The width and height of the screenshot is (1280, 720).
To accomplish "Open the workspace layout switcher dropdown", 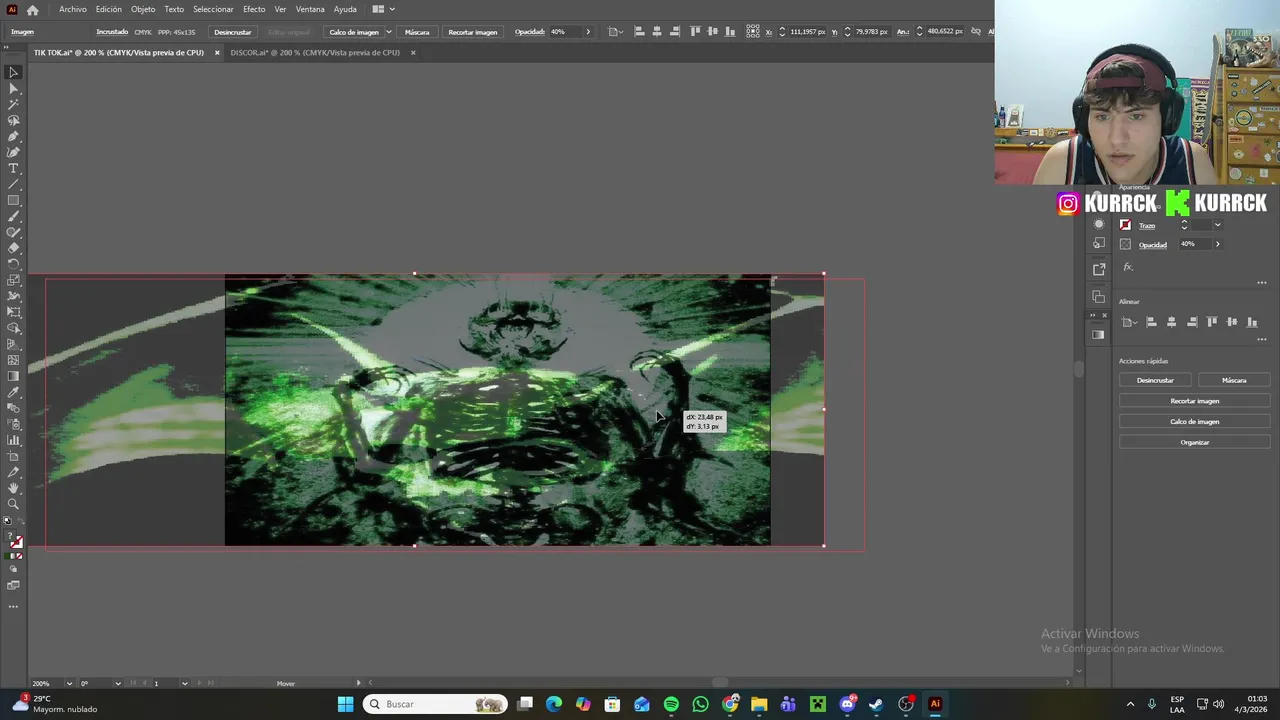I will (x=383, y=9).
